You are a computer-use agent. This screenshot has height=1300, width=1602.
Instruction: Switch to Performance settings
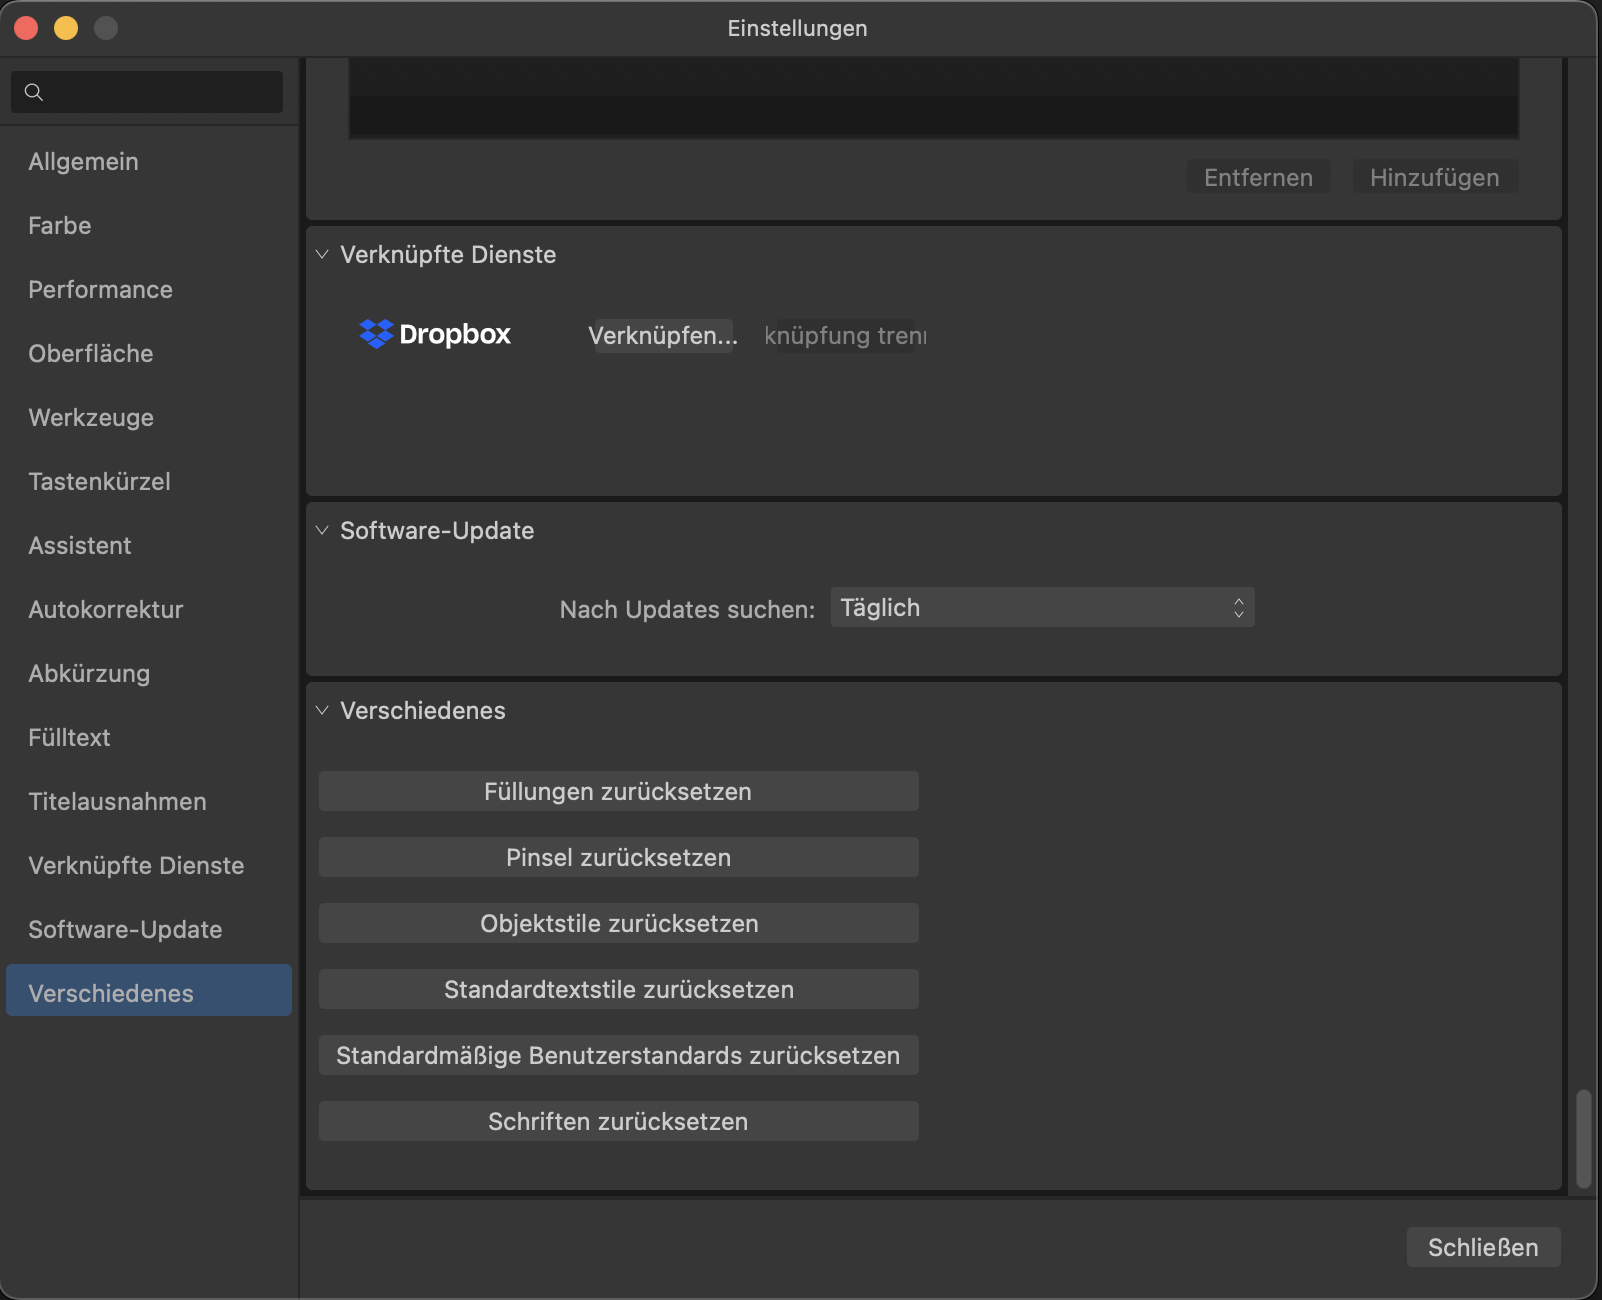(101, 290)
